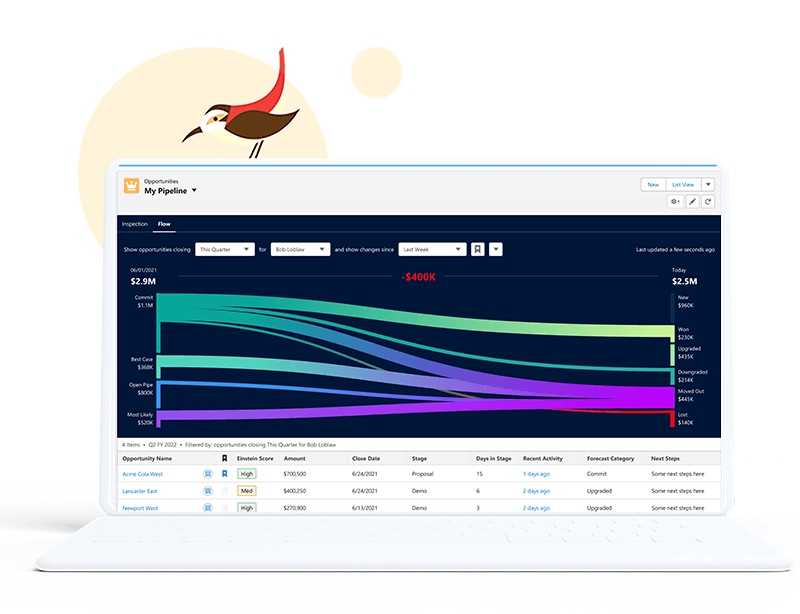Click the bookmark filter button beside Last Week

(478, 250)
